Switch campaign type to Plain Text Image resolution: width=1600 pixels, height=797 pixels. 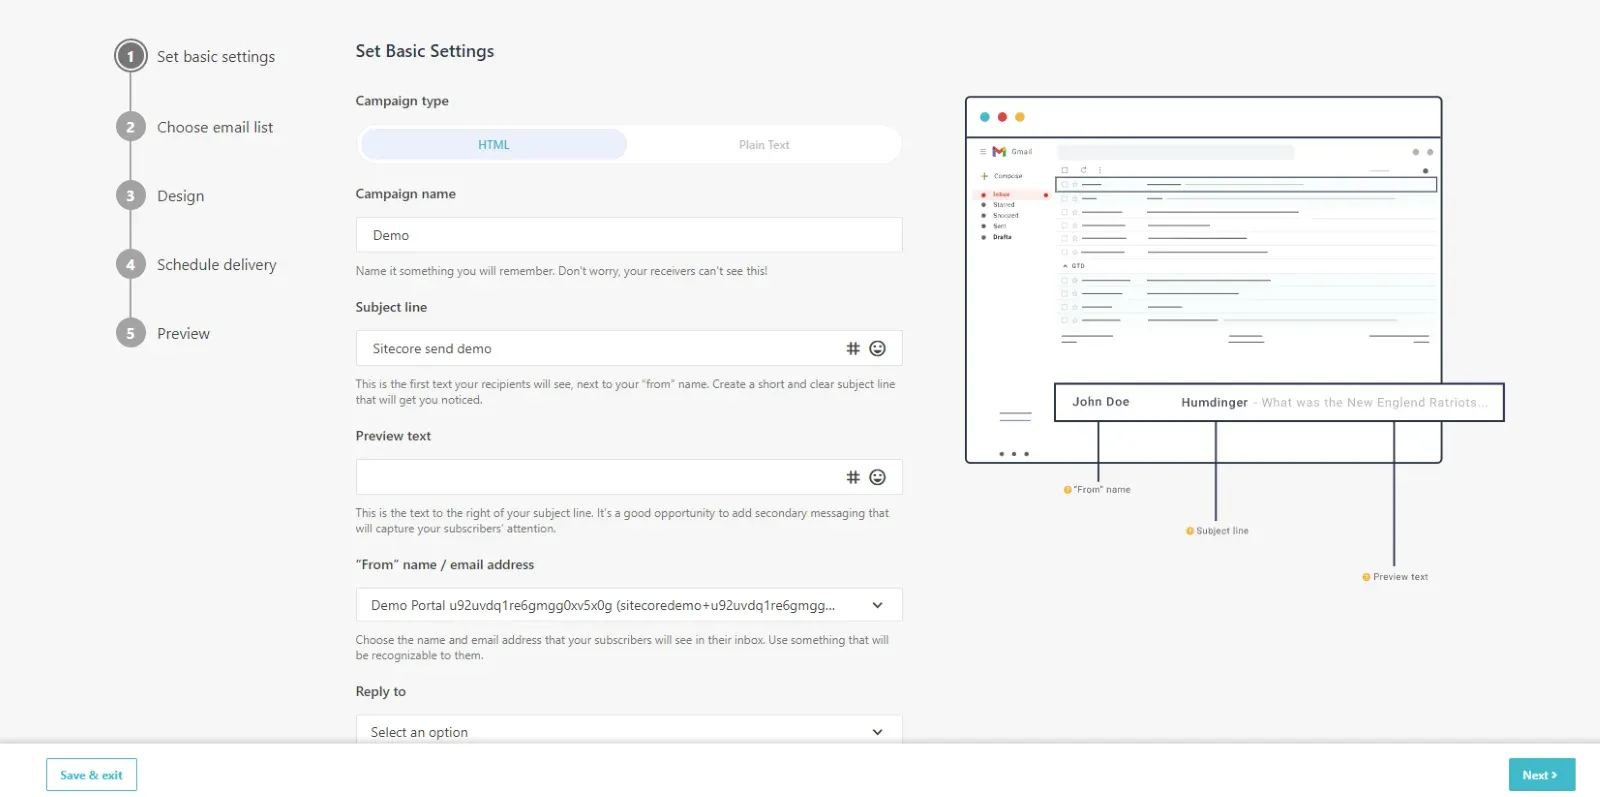[x=764, y=145]
